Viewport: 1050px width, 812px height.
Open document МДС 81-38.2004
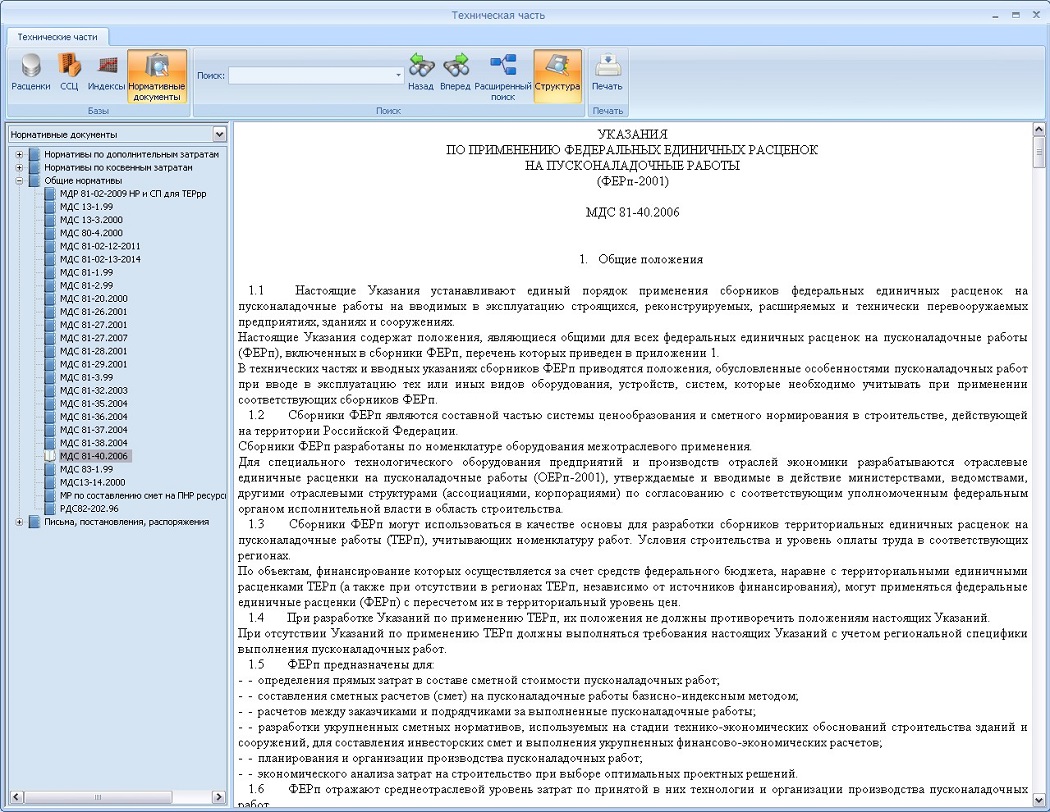click(94, 443)
